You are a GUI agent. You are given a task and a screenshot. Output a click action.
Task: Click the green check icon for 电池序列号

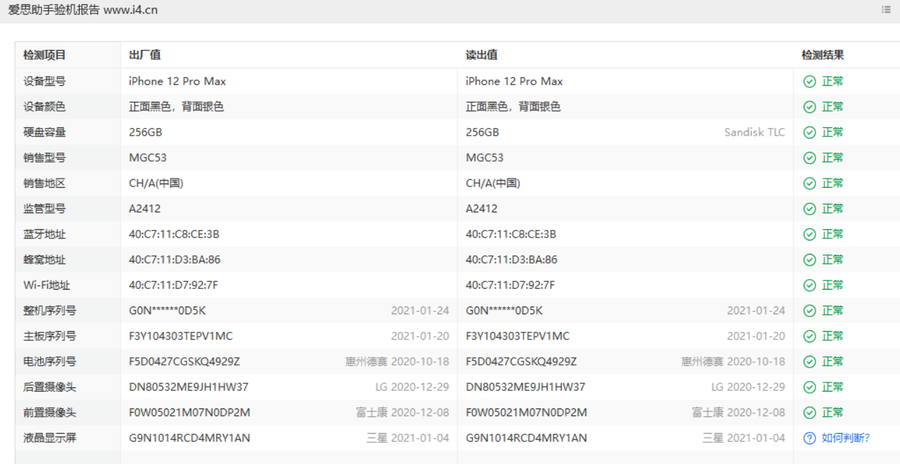click(x=809, y=362)
